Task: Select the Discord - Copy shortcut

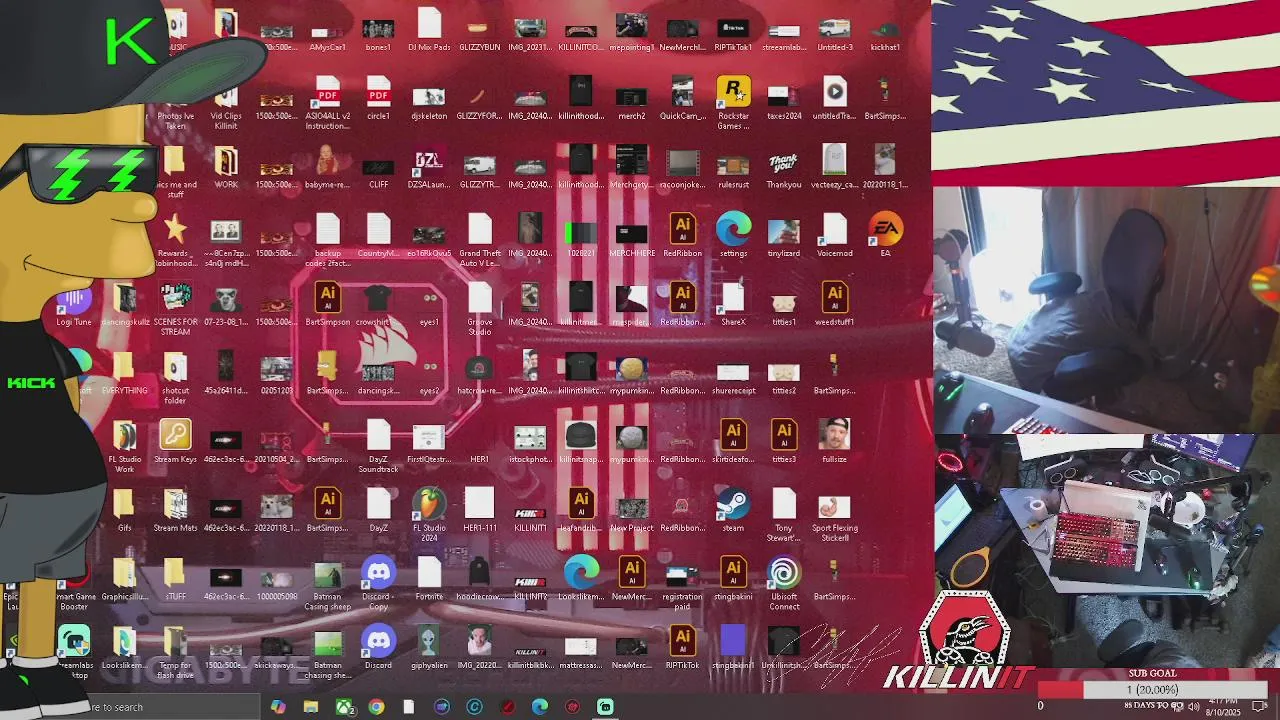Action: (378, 574)
